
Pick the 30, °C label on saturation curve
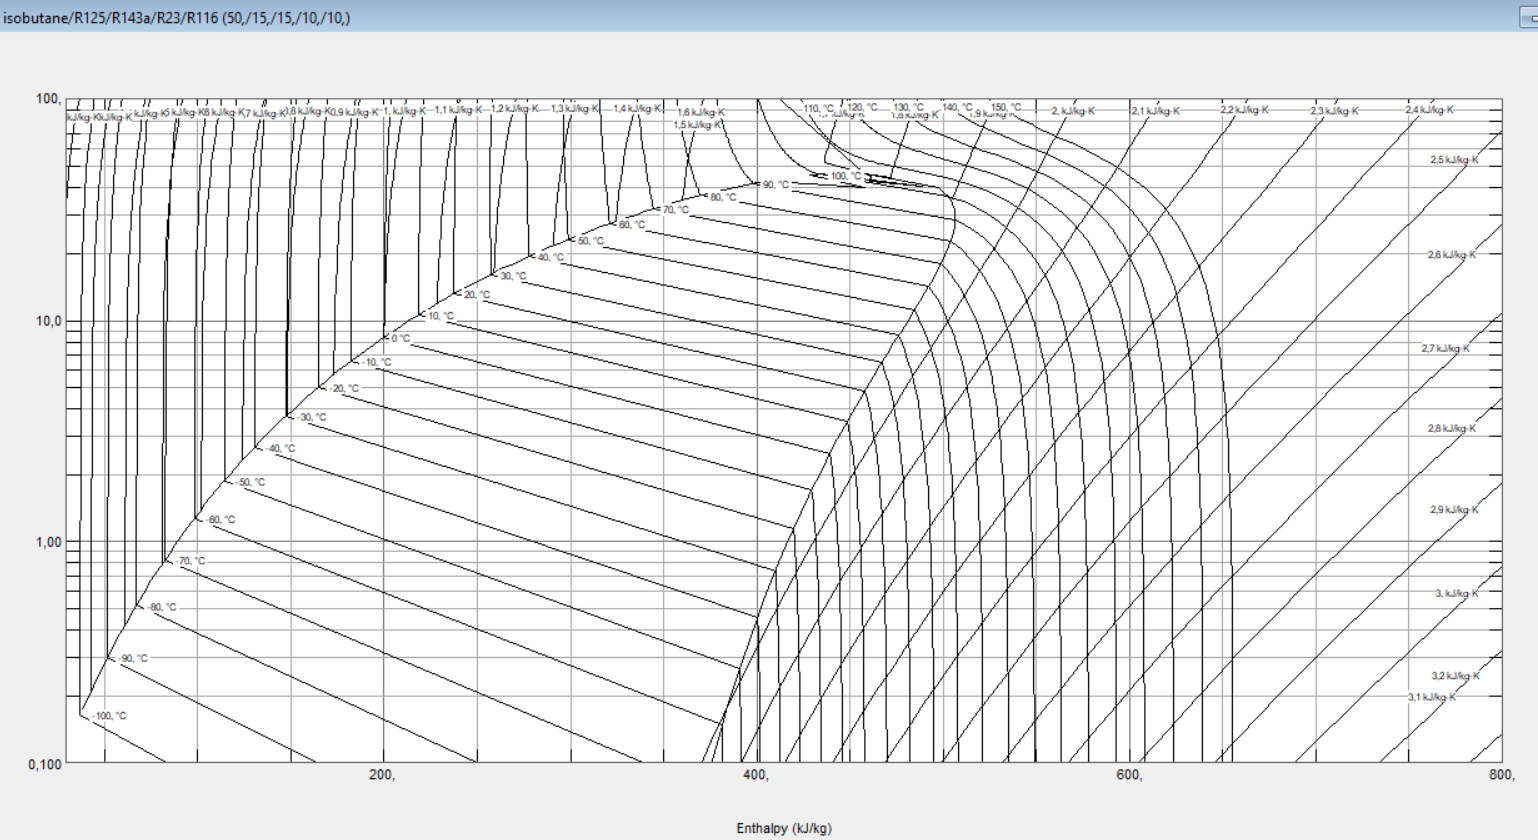pos(513,276)
